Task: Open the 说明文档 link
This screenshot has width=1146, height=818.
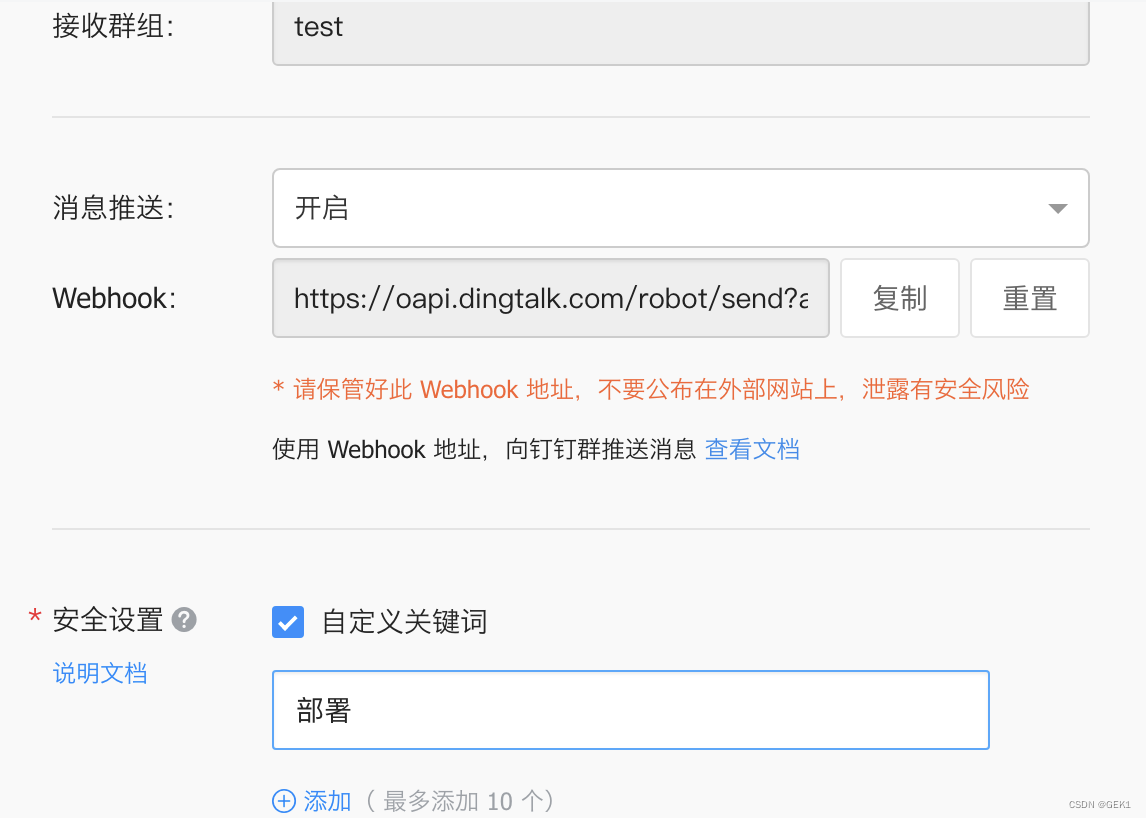Action: click(x=100, y=673)
